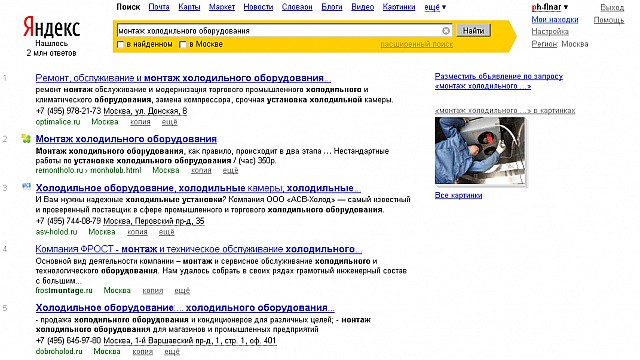Open the Новости service
640x360 pixels.
click(x=258, y=7)
